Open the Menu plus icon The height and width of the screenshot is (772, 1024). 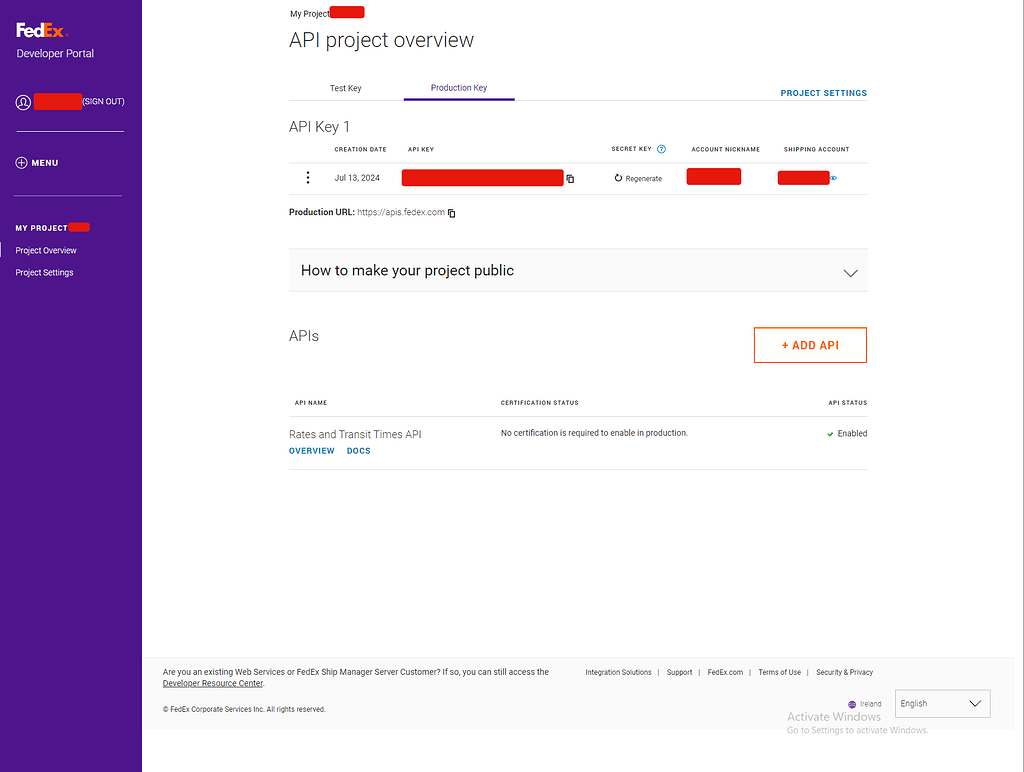tap(21, 163)
